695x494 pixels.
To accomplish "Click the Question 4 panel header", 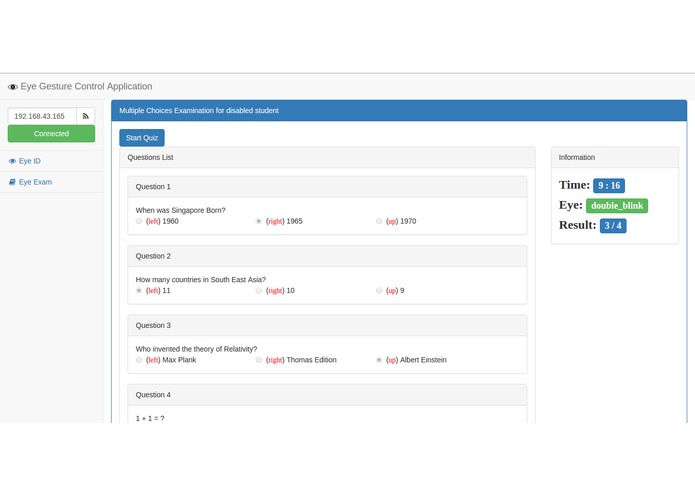I will tap(327, 395).
